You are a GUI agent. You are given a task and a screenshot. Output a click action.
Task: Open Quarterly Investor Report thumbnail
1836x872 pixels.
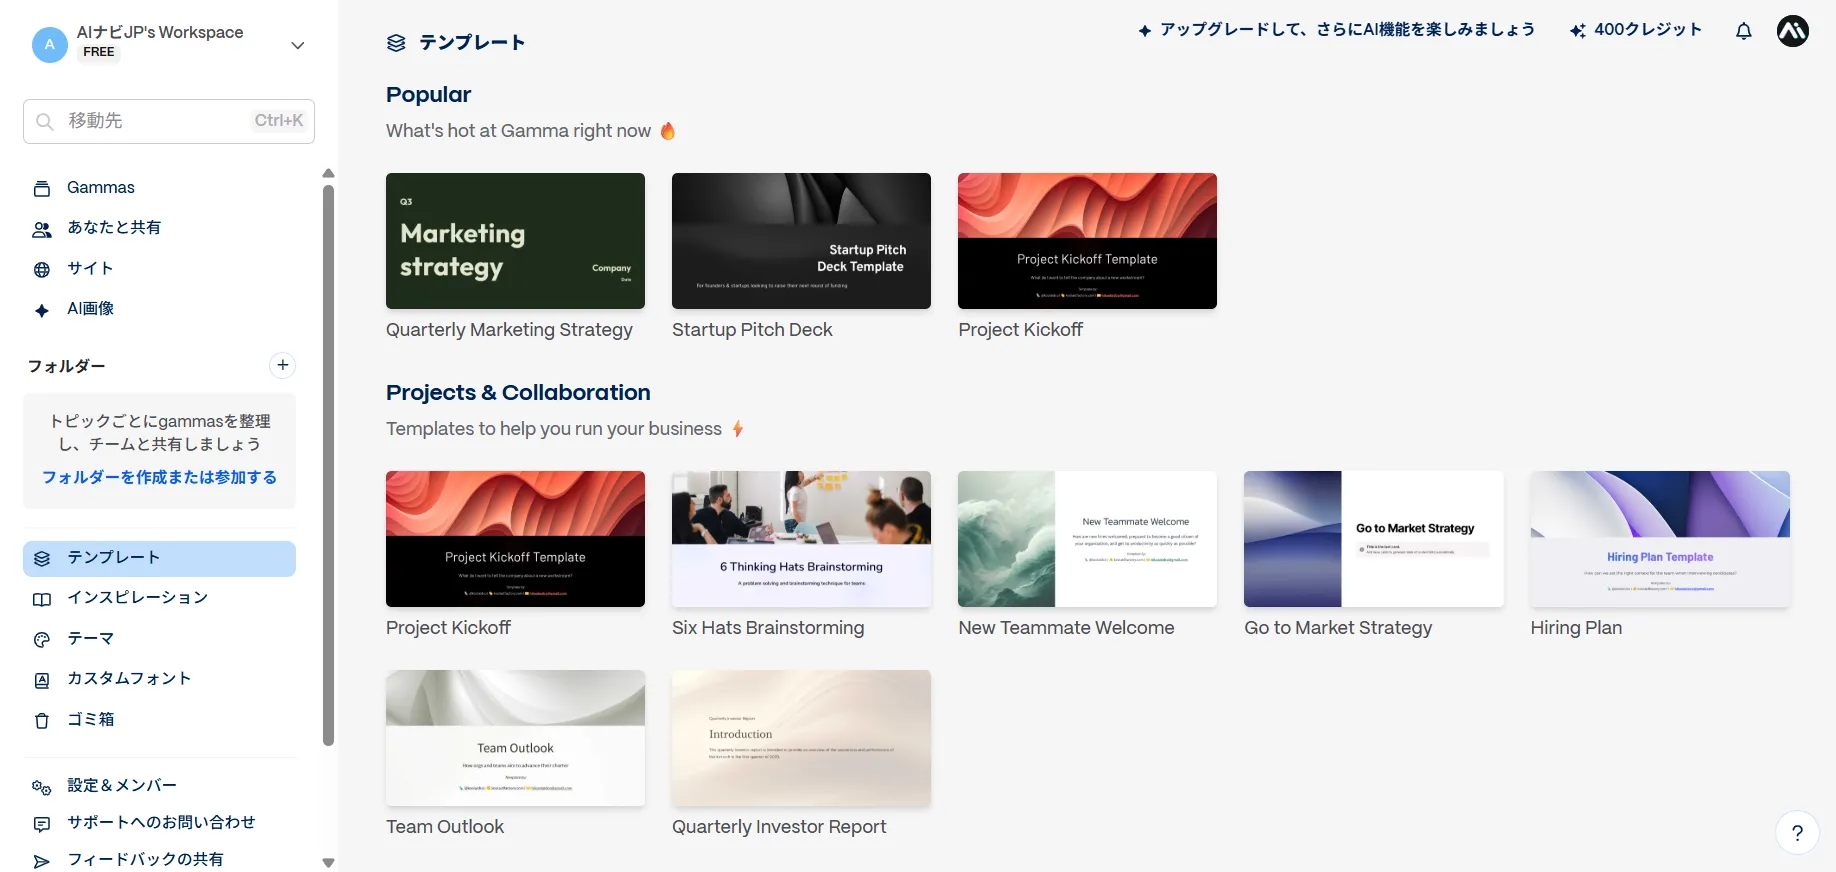coord(801,738)
